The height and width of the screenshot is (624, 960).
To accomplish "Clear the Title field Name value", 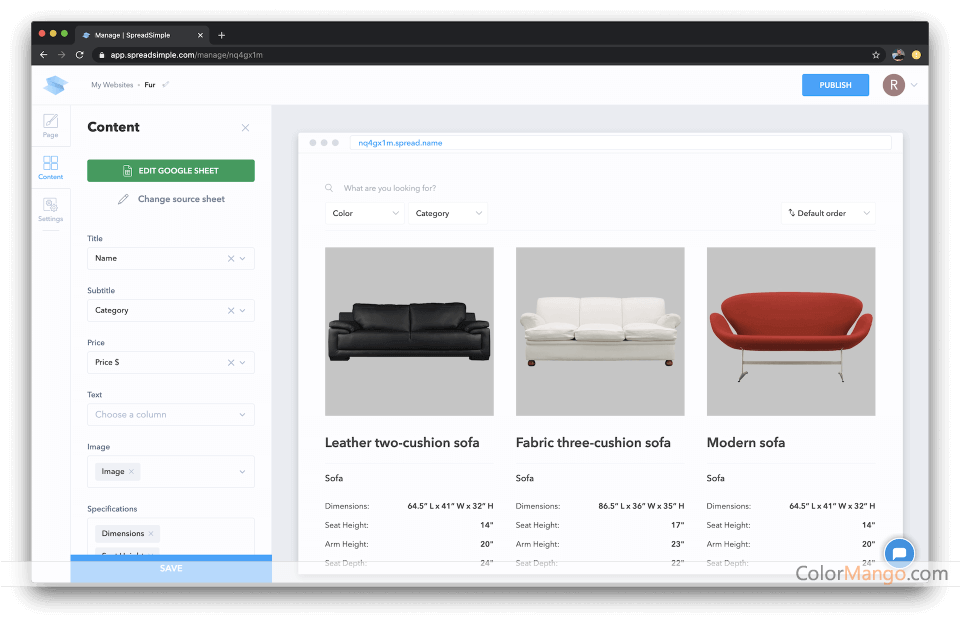I will pyautogui.click(x=231, y=258).
